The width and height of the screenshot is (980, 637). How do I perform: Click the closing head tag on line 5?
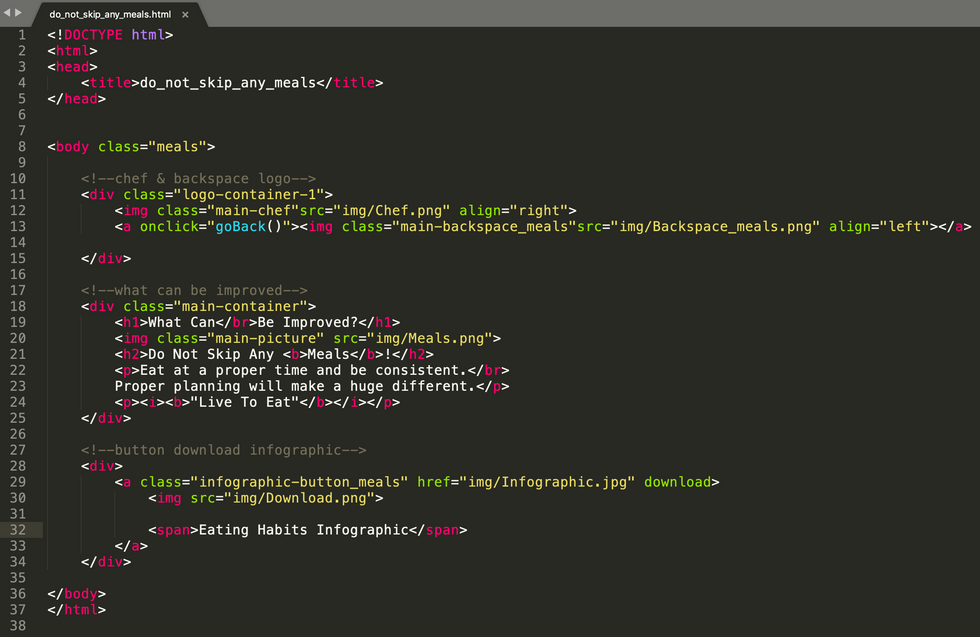click(x=76, y=99)
